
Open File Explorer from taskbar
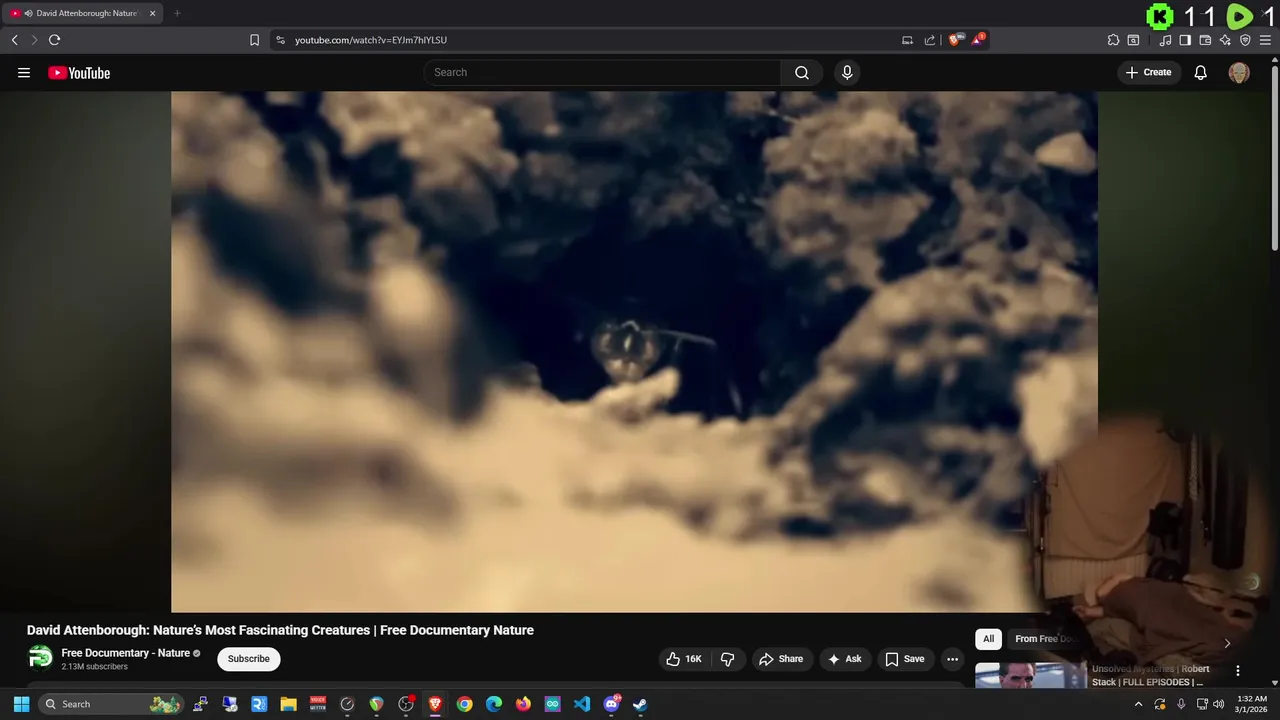(x=288, y=704)
